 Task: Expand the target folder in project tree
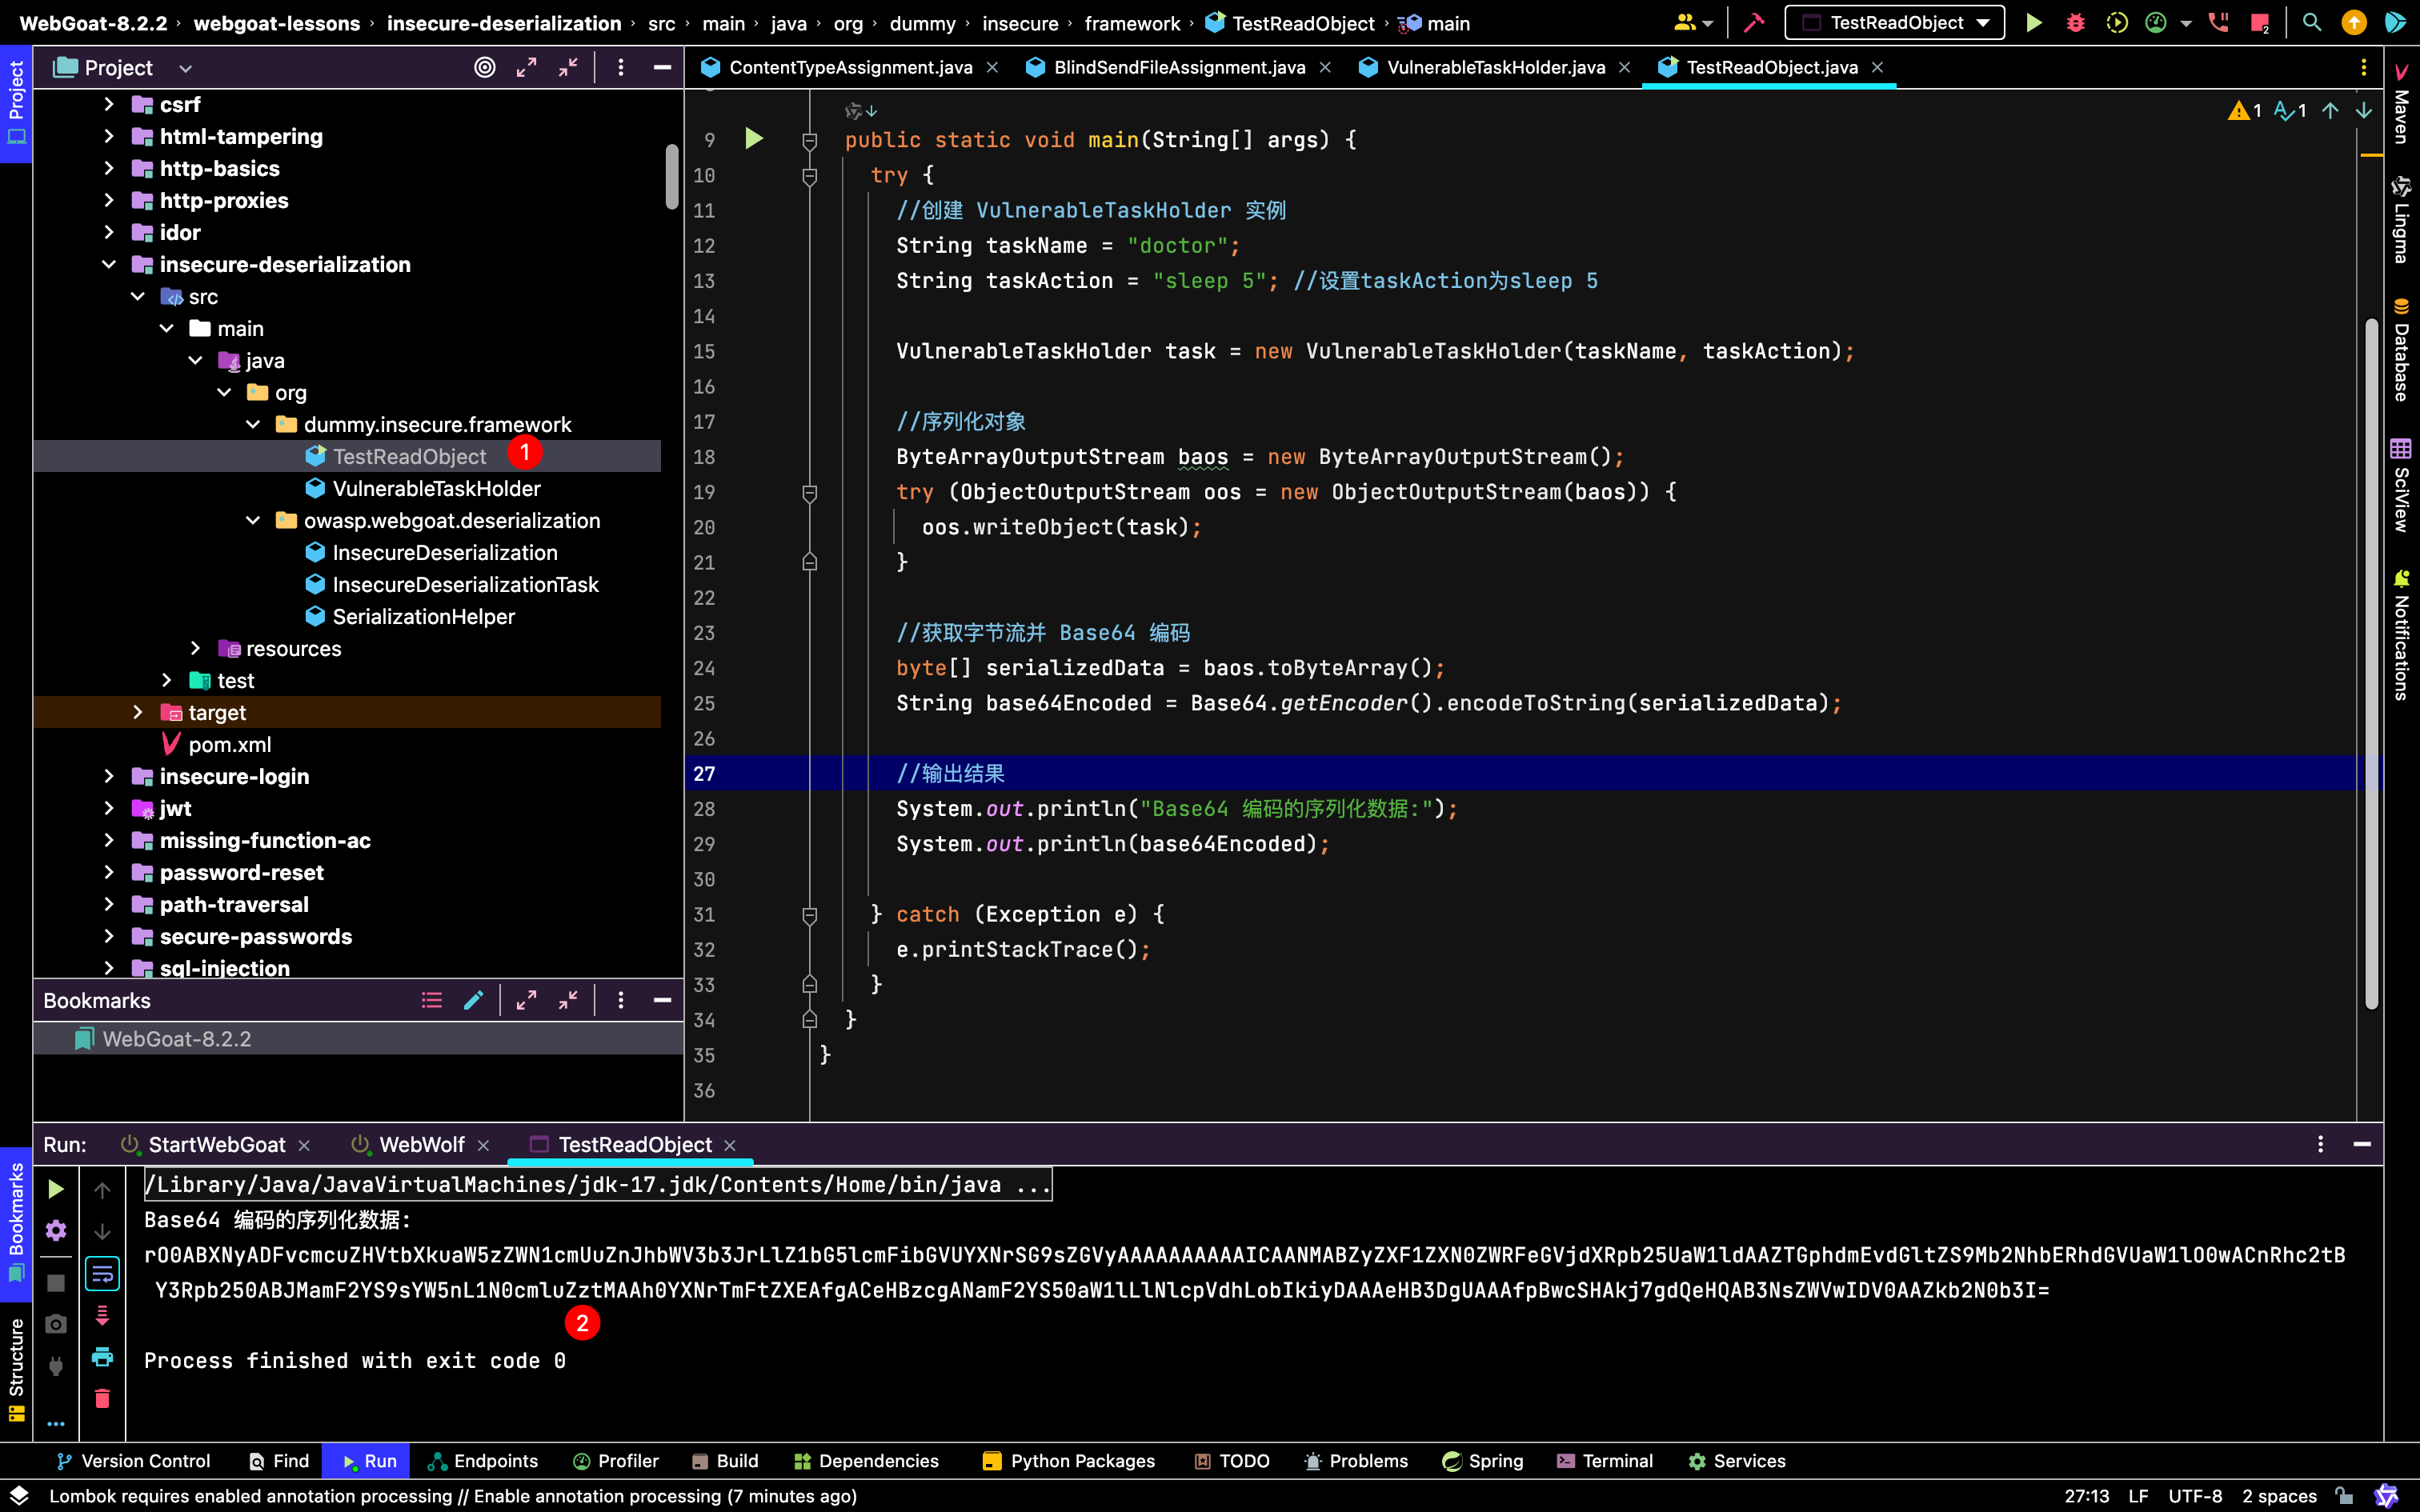138,712
